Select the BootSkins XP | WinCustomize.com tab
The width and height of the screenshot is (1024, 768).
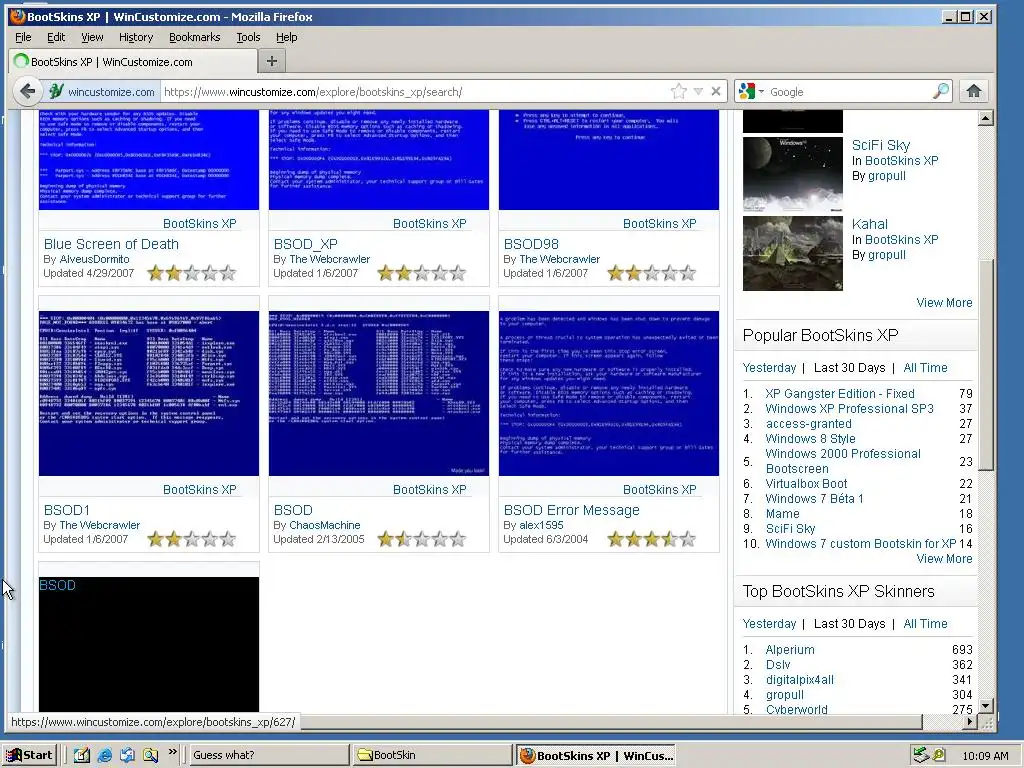tap(134, 62)
